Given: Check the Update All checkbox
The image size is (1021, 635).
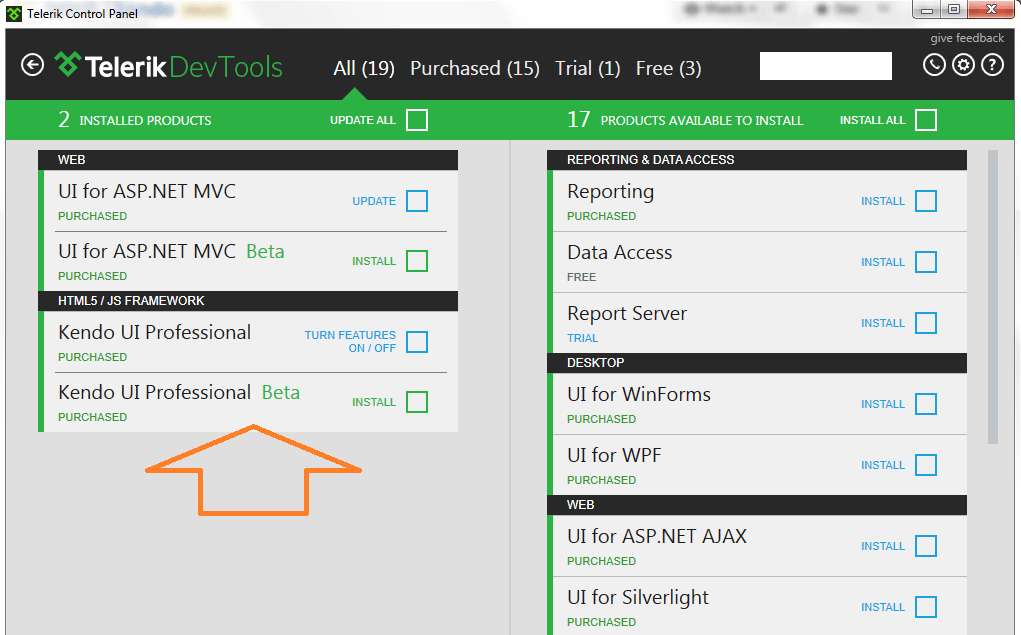Looking at the screenshot, I should 417,120.
